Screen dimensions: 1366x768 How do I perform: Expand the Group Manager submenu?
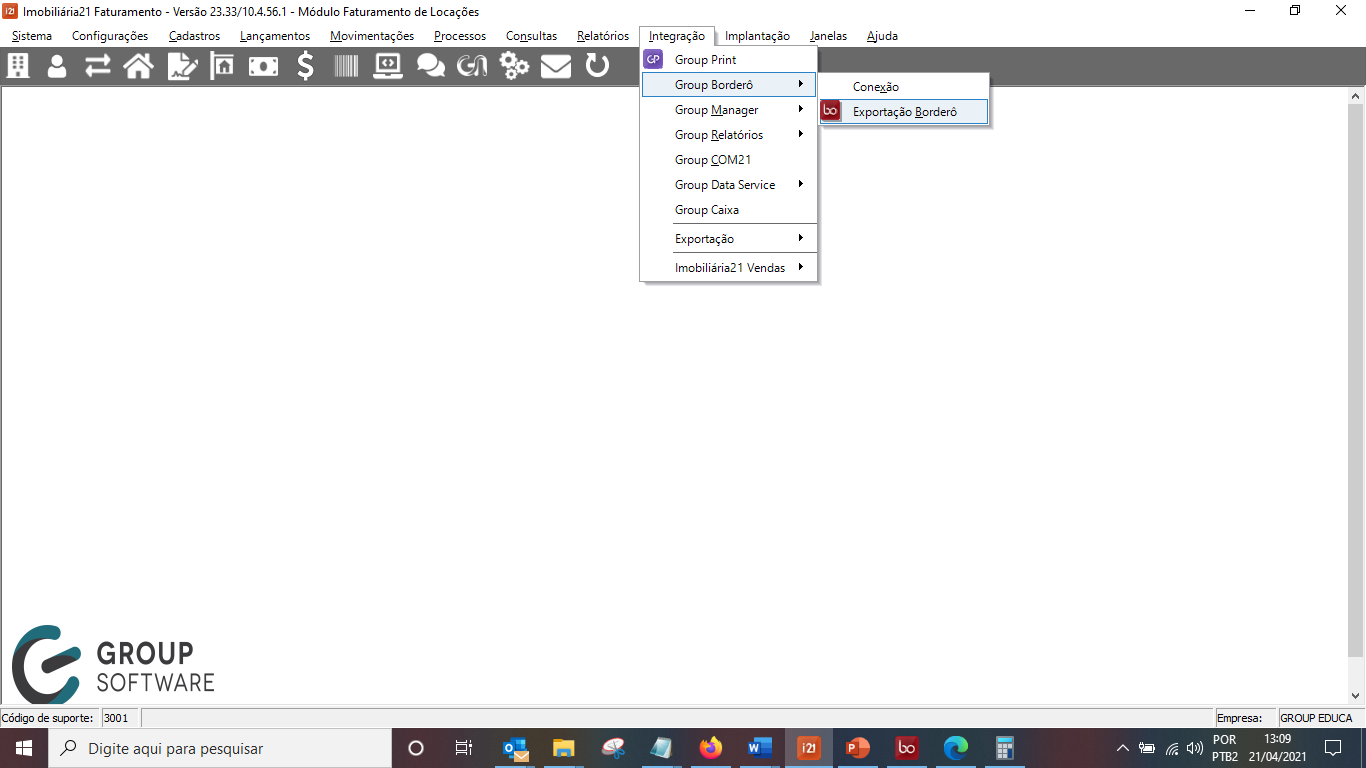pos(729,110)
